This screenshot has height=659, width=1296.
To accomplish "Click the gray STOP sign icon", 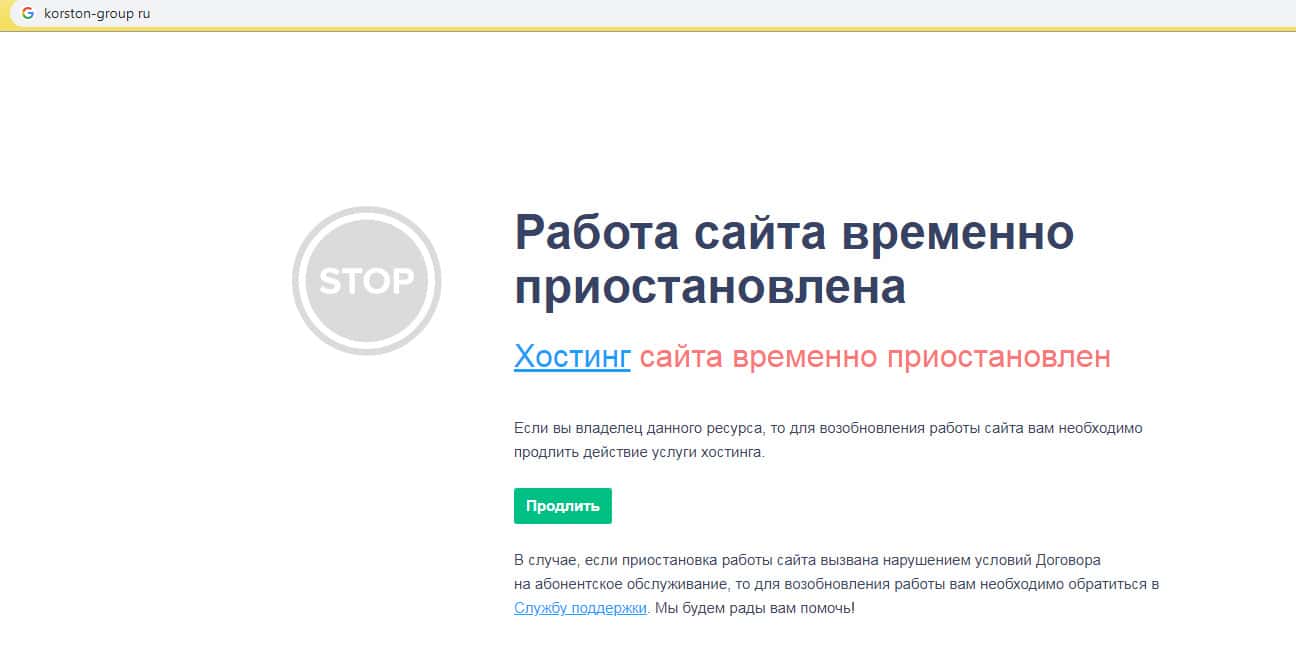I will point(366,281).
